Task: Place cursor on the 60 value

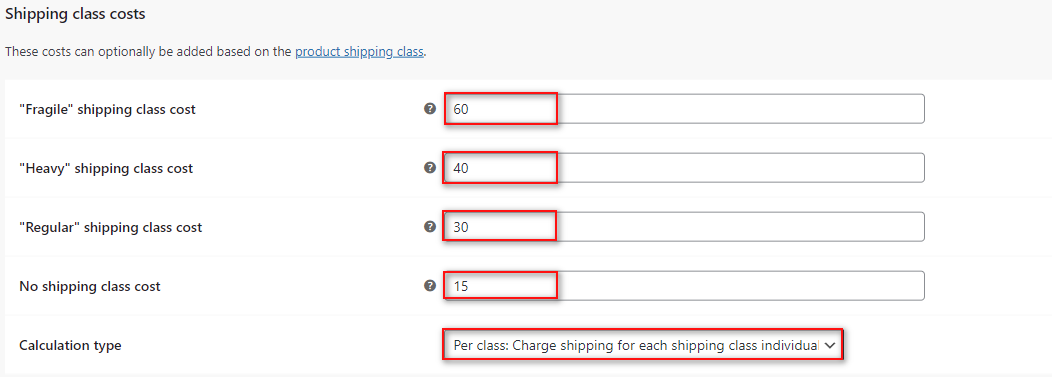Action: coord(461,109)
